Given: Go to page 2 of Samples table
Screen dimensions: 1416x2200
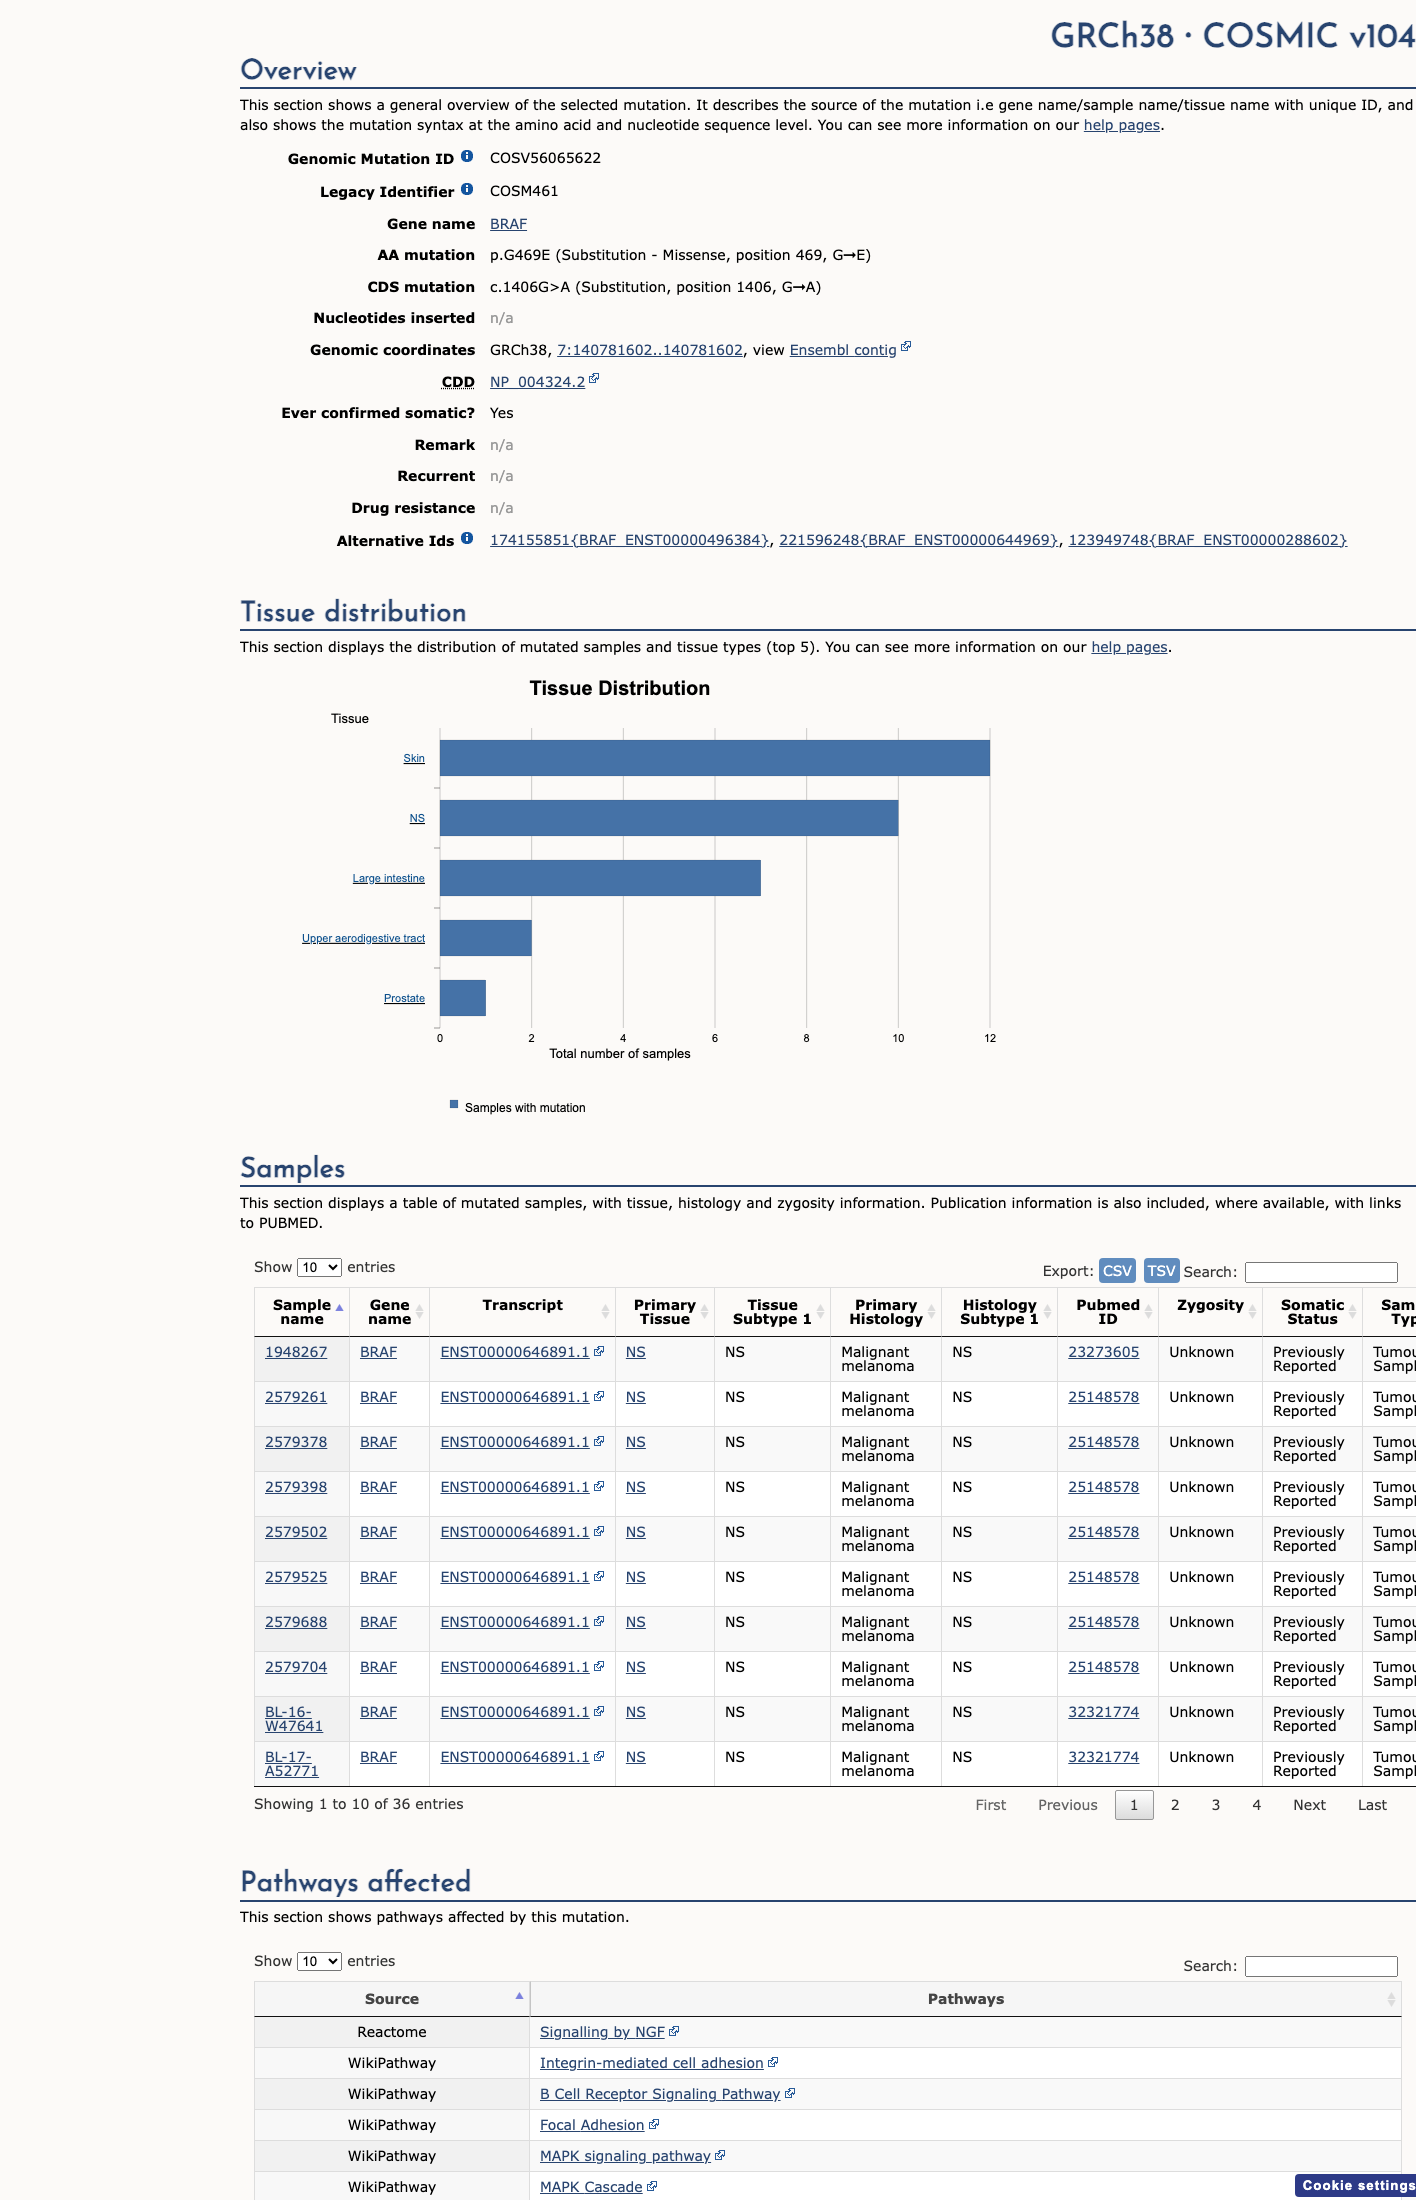Looking at the screenshot, I should point(1175,1805).
